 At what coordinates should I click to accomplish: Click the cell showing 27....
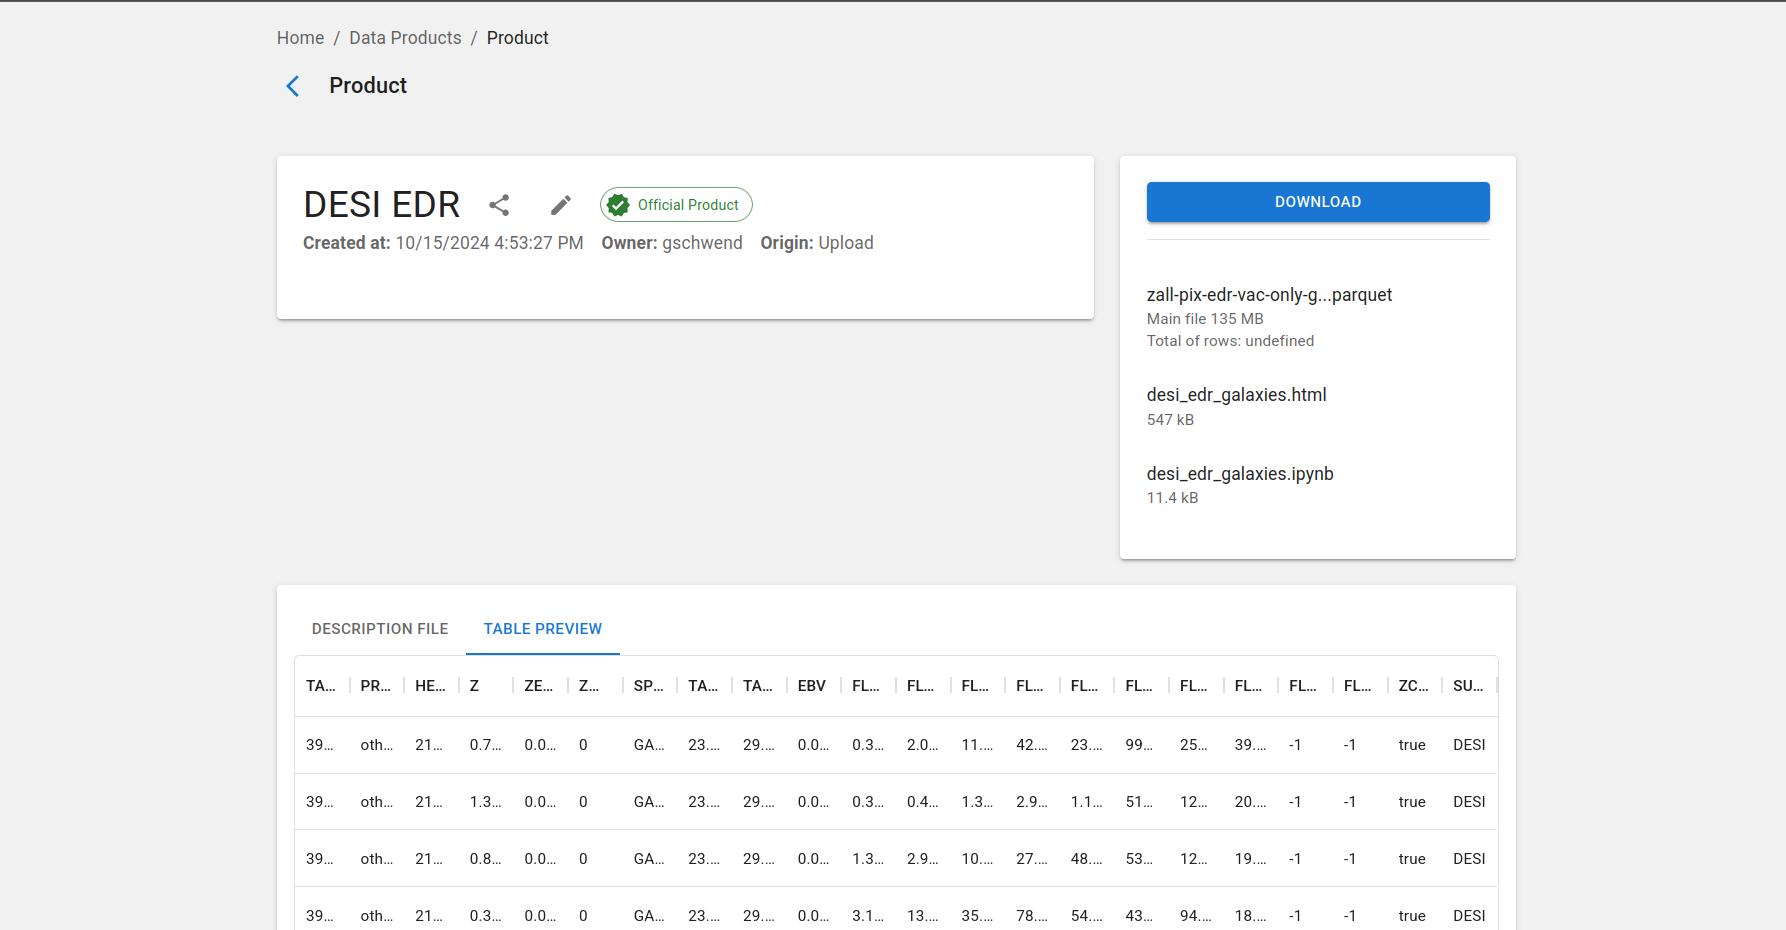1032,859
